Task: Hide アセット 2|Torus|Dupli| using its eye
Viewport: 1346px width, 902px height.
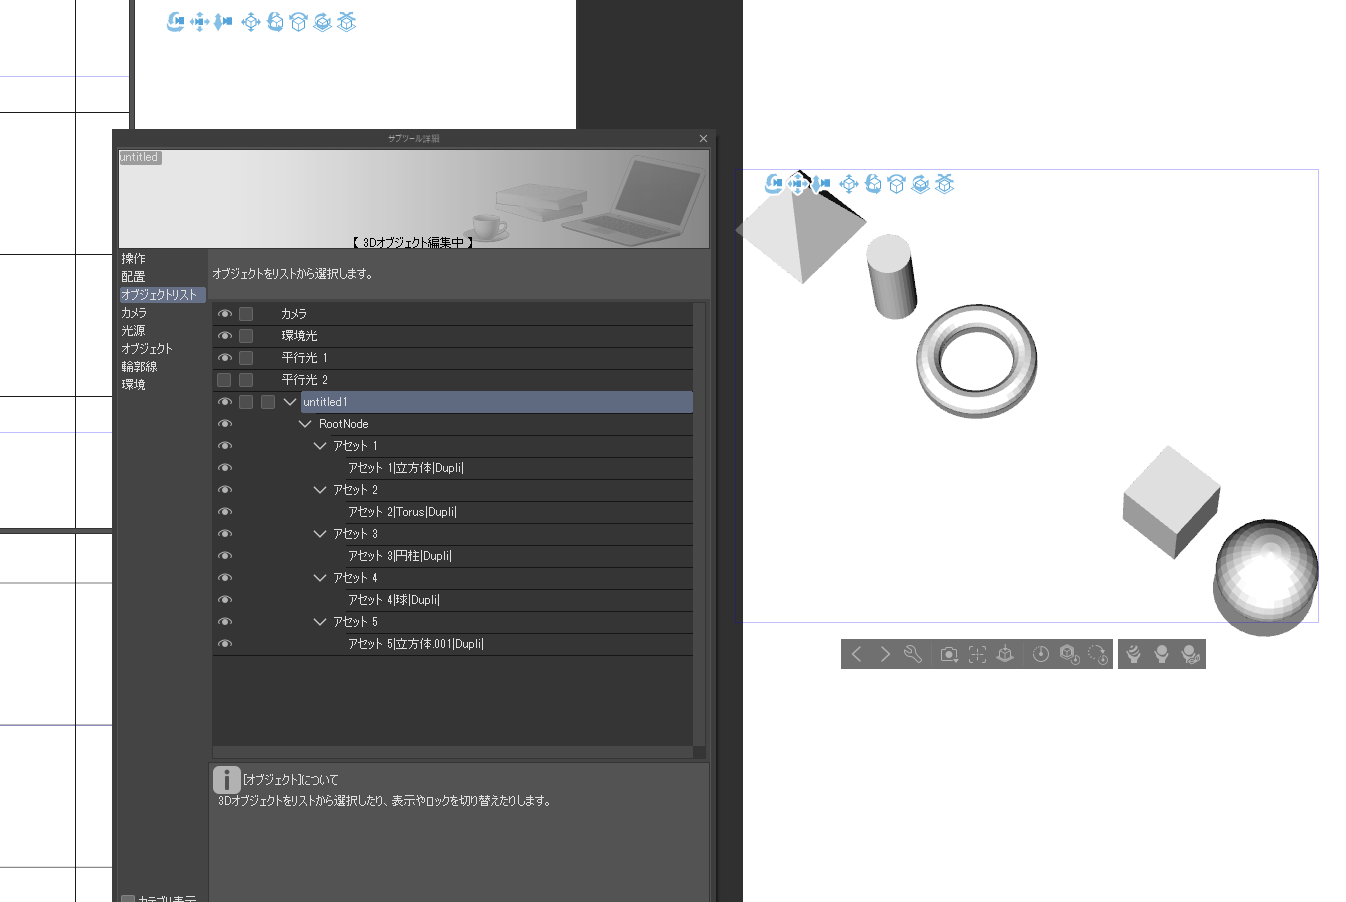Action: click(x=224, y=512)
